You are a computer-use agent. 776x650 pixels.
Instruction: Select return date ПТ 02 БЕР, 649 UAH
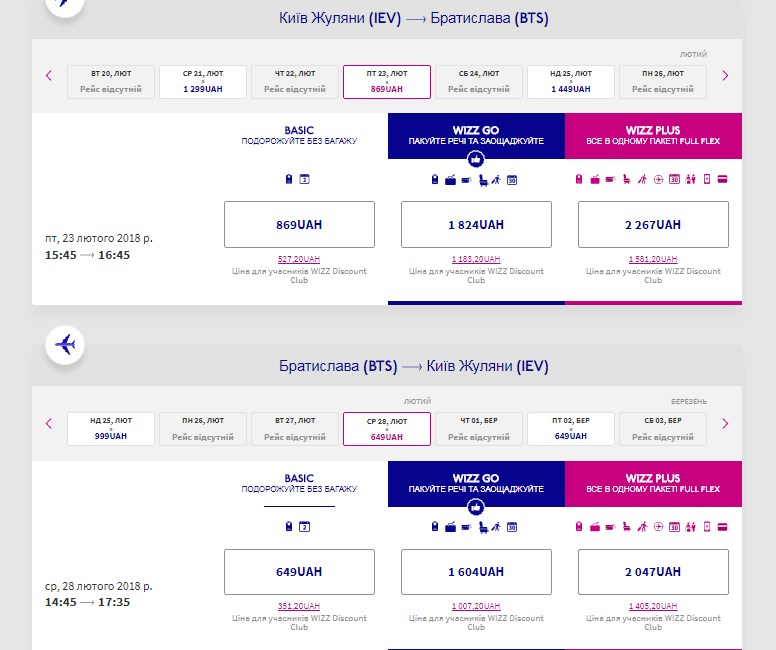tap(570, 430)
